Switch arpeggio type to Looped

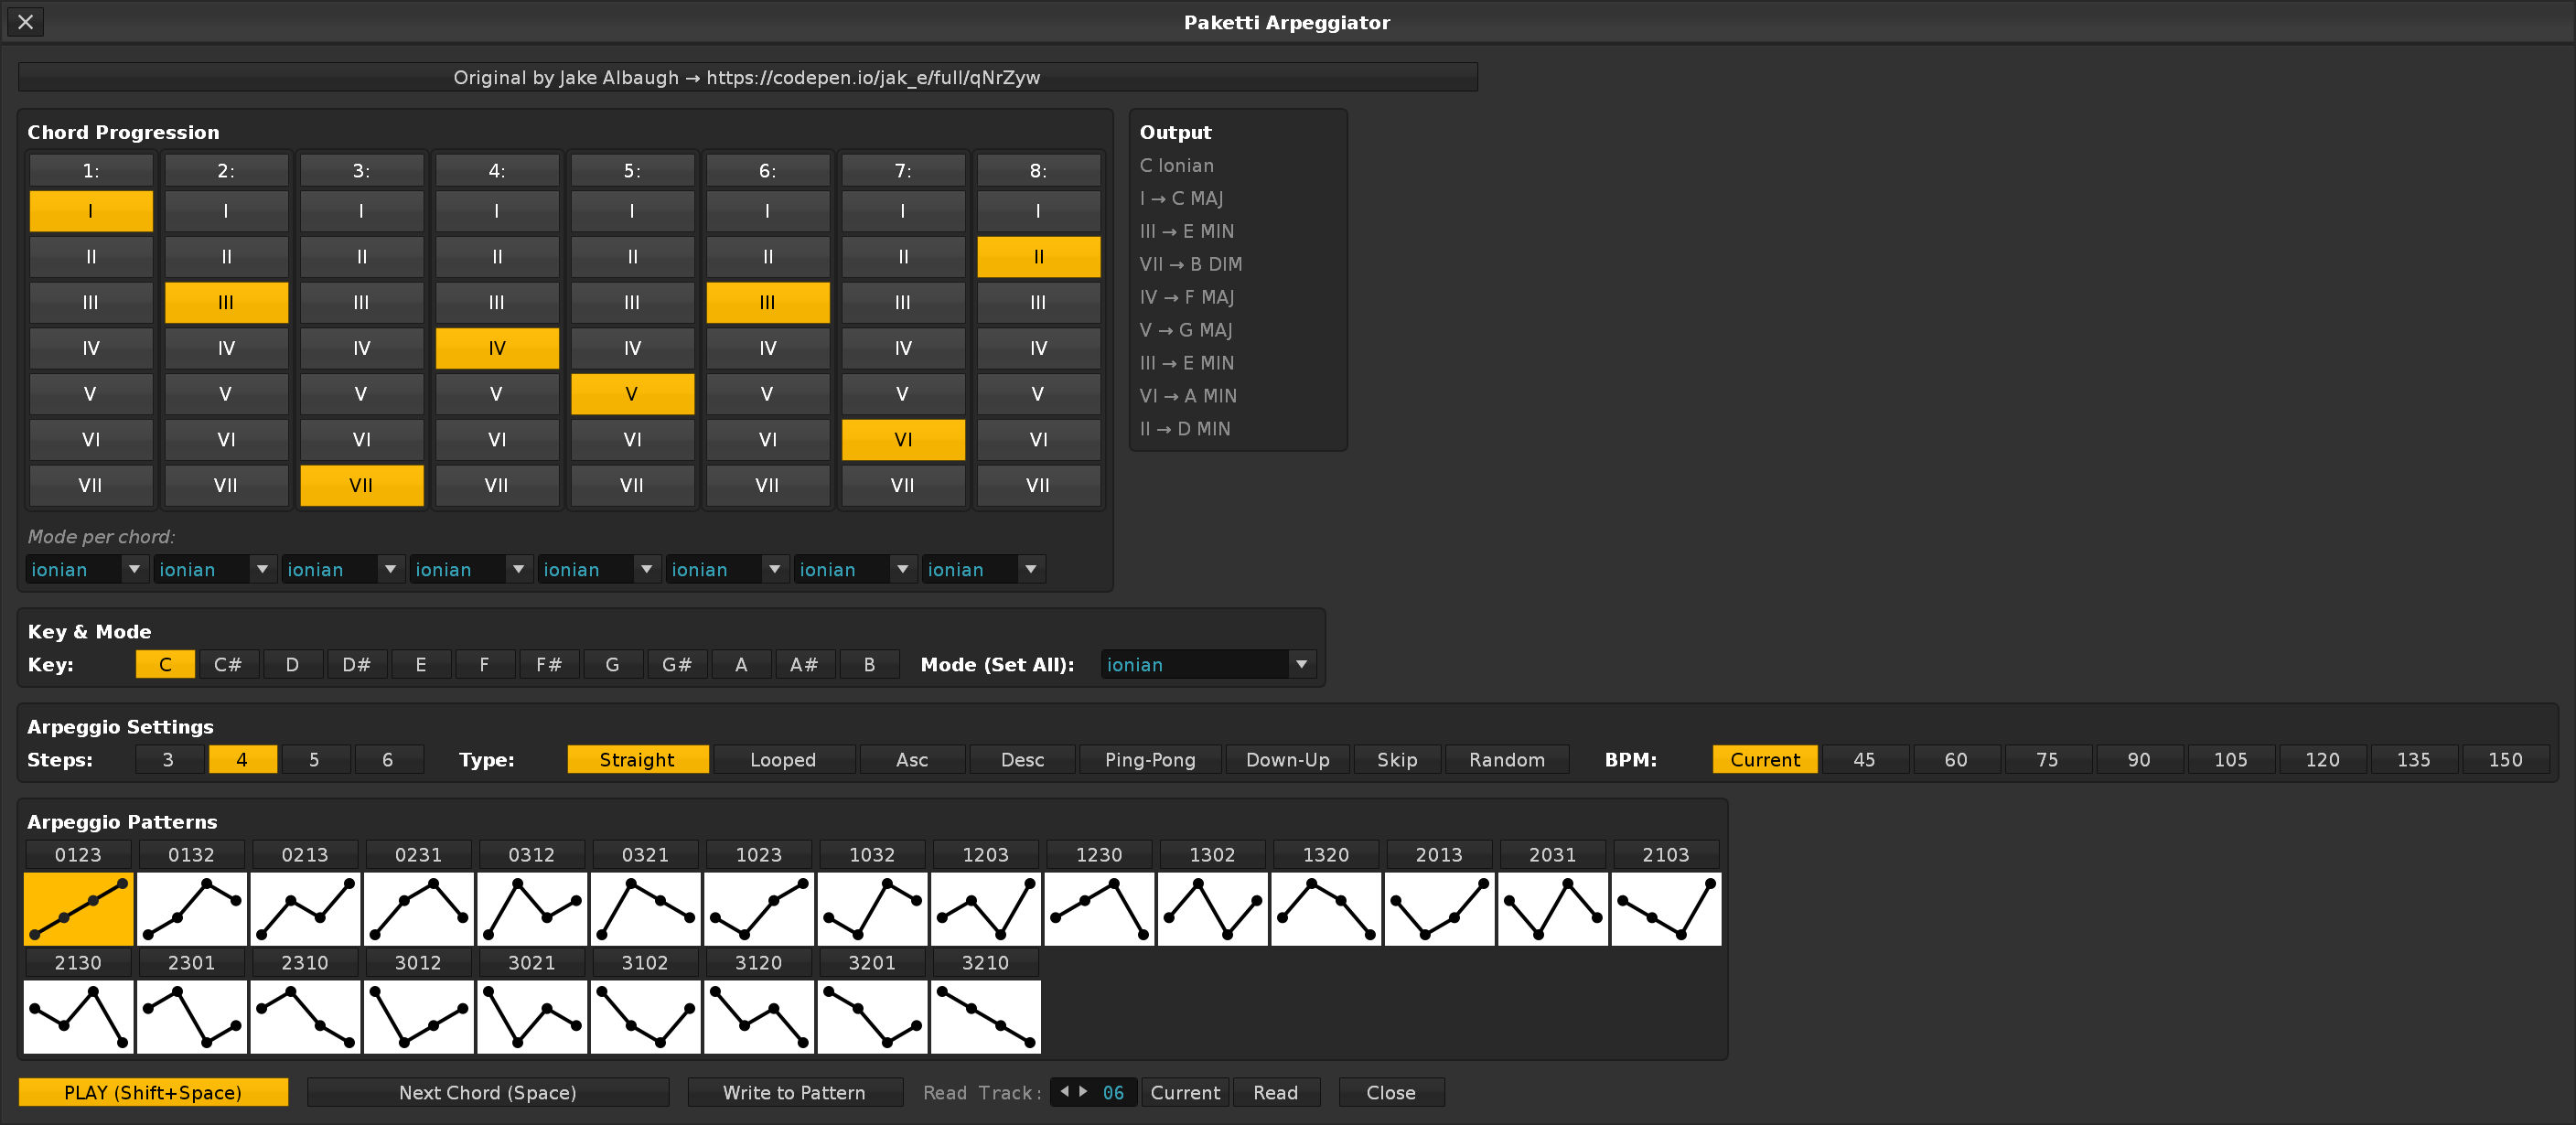[x=784, y=759]
